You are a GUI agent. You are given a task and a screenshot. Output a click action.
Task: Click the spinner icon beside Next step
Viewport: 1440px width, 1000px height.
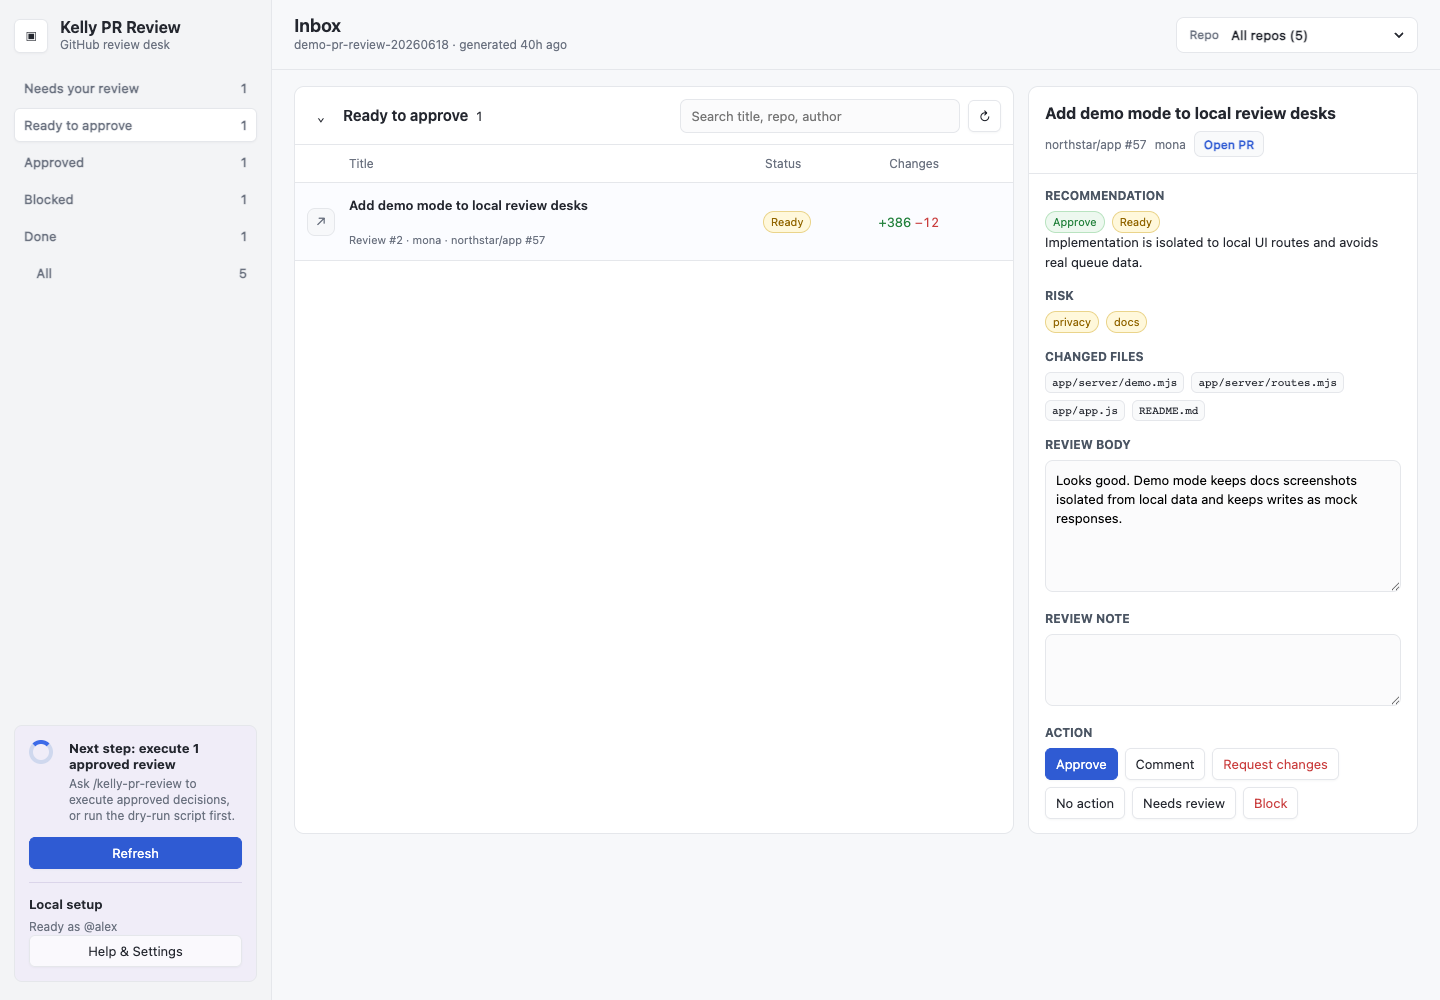tap(41, 752)
